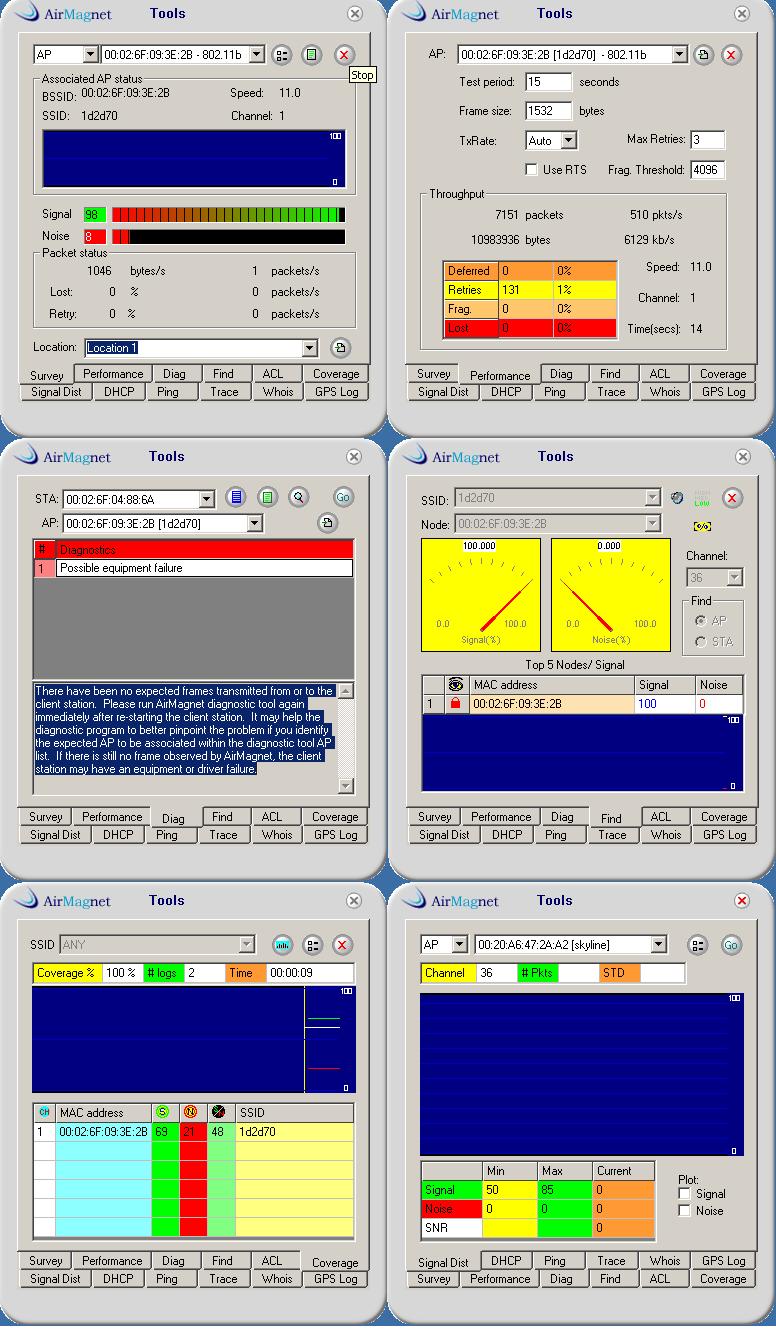Click the Frame size input field
This screenshot has width=776, height=1332.
tap(547, 111)
